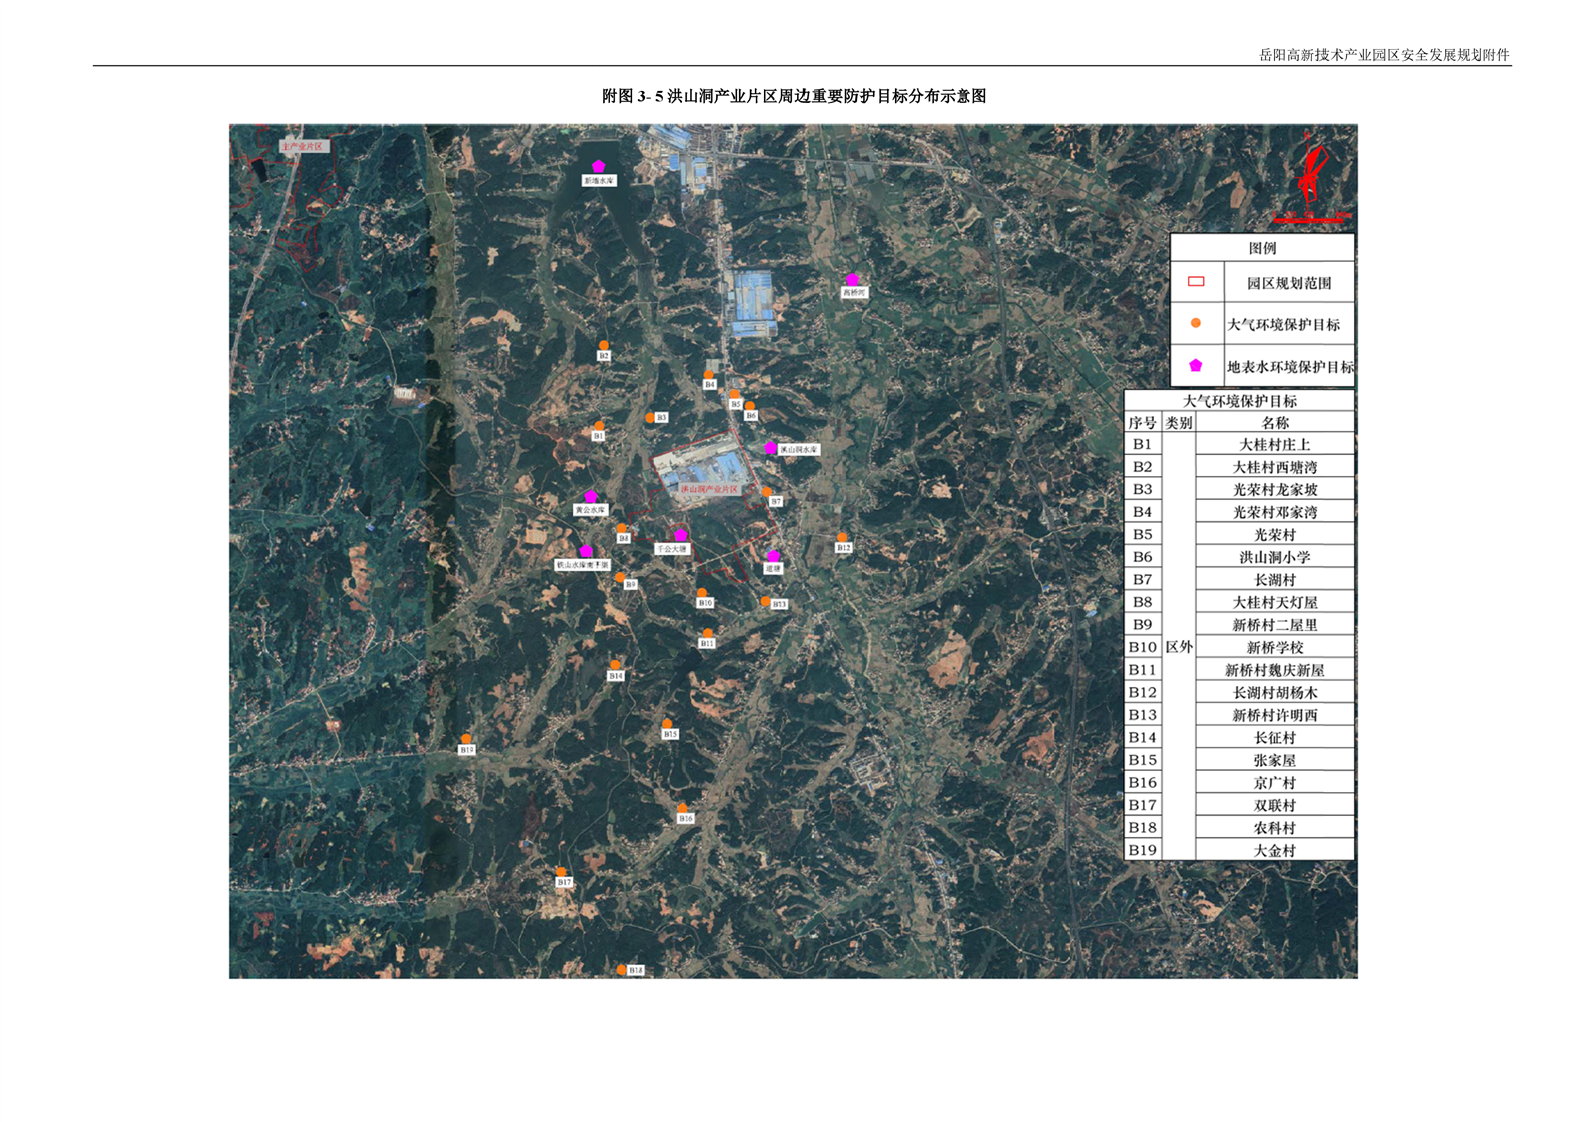Select the 大金村 table row
Screen dimensions: 1587x1122
pyautogui.click(x=1274, y=850)
